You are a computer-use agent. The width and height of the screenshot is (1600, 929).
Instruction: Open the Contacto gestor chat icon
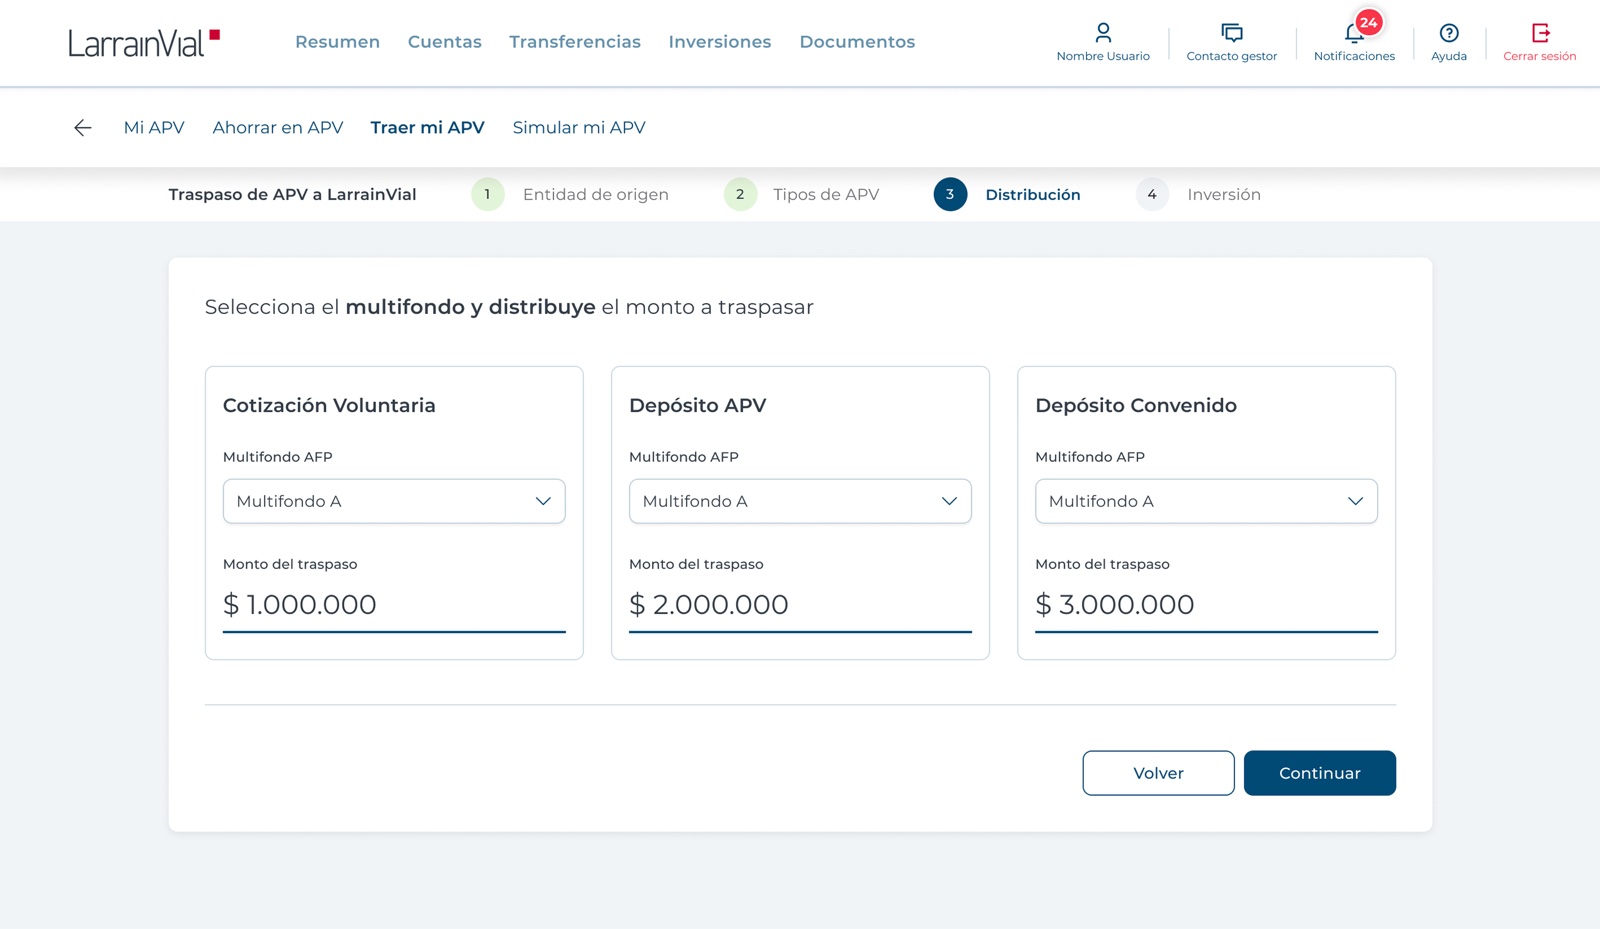click(1232, 33)
